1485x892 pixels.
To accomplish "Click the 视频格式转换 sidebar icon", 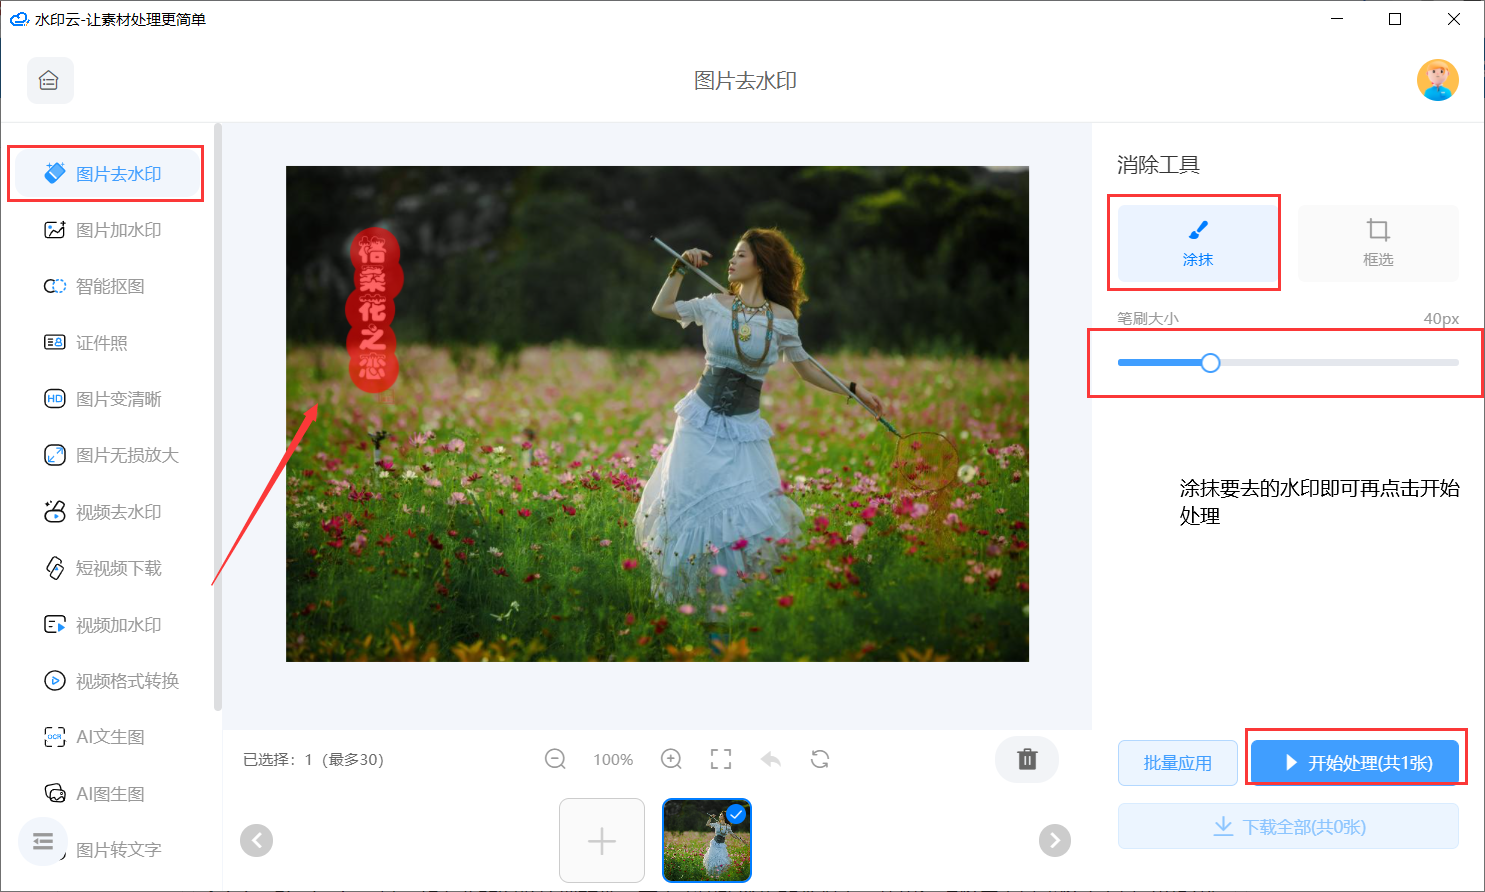I will (55, 681).
